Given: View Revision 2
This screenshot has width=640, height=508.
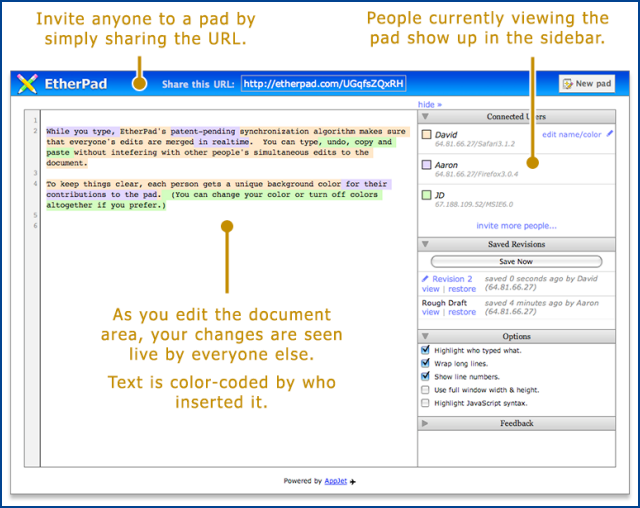Looking at the screenshot, I should 431,289.
